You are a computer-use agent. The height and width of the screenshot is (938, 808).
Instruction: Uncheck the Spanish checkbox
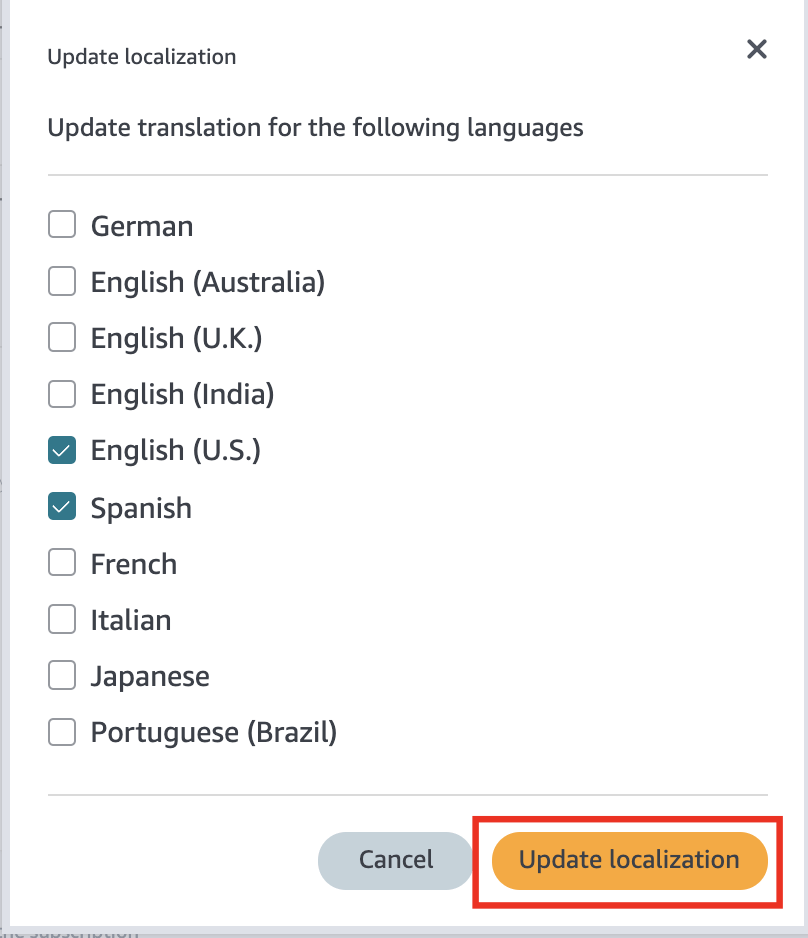(x=61, y=507)
